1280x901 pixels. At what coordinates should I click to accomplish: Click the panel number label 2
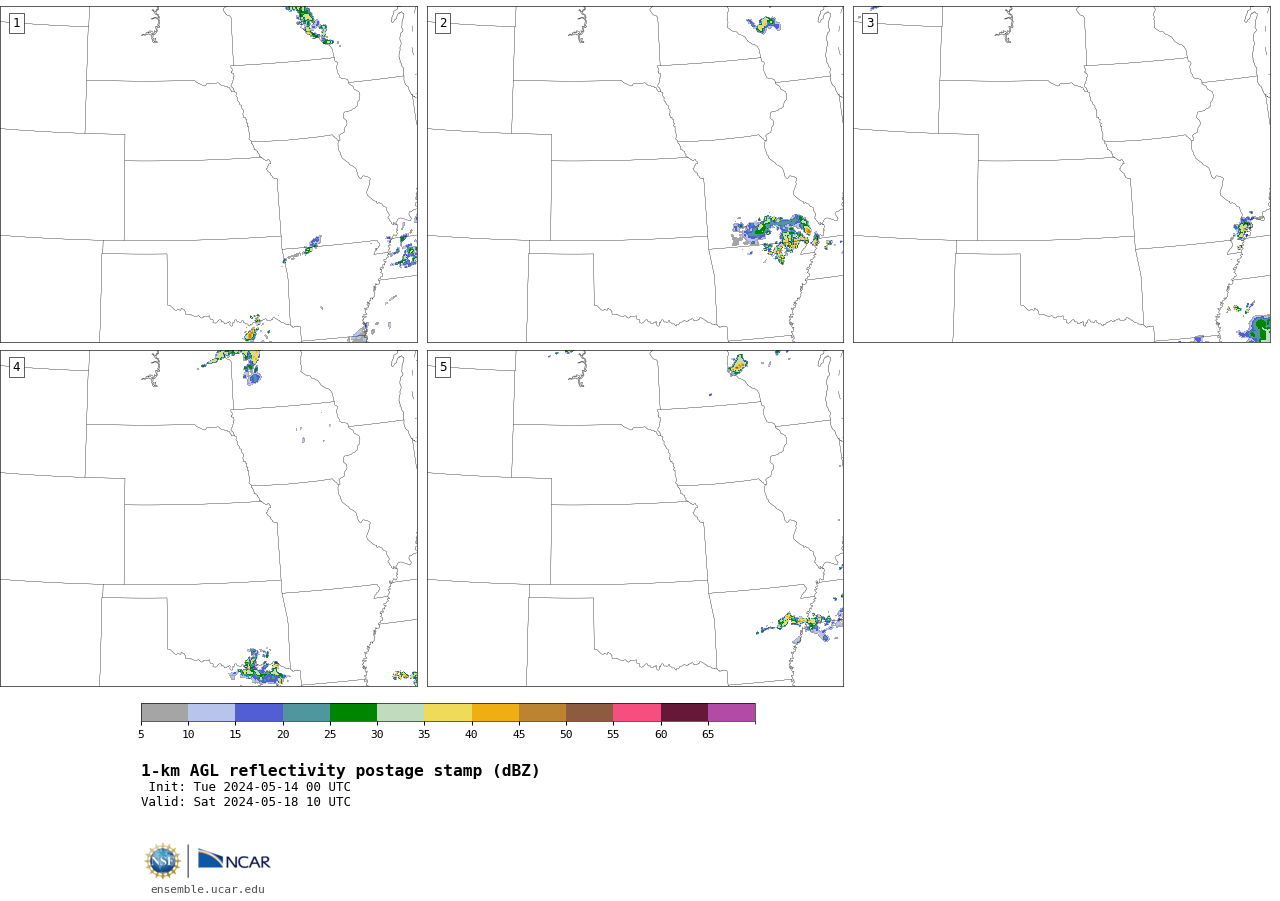tap(443, 23)
